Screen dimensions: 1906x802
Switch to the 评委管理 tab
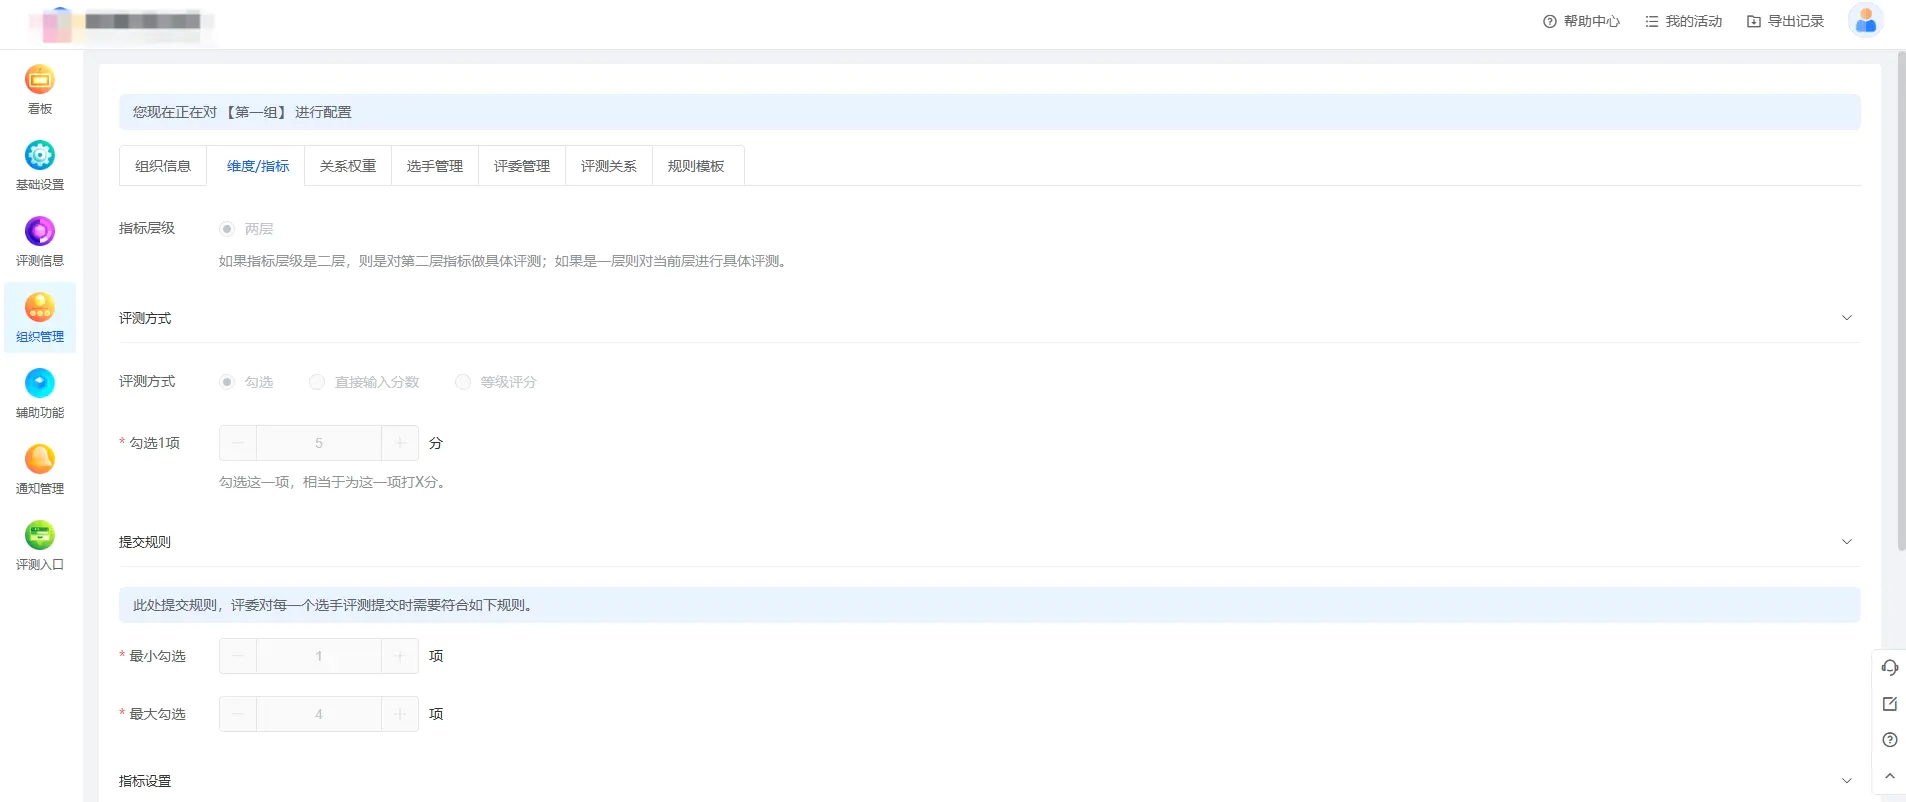522,166
